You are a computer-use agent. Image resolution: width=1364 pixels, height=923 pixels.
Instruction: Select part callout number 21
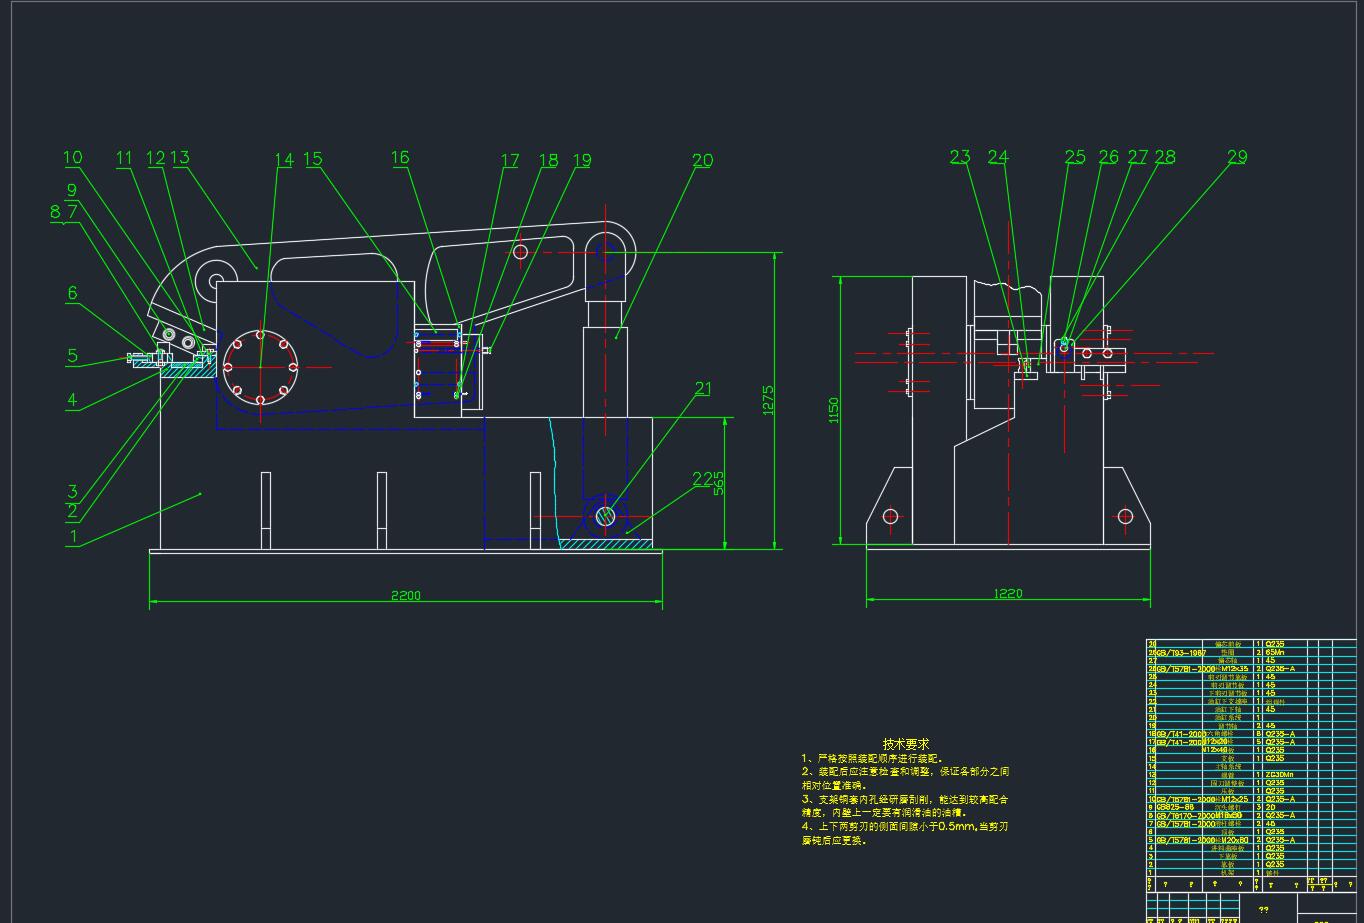(x=703, y=389)
